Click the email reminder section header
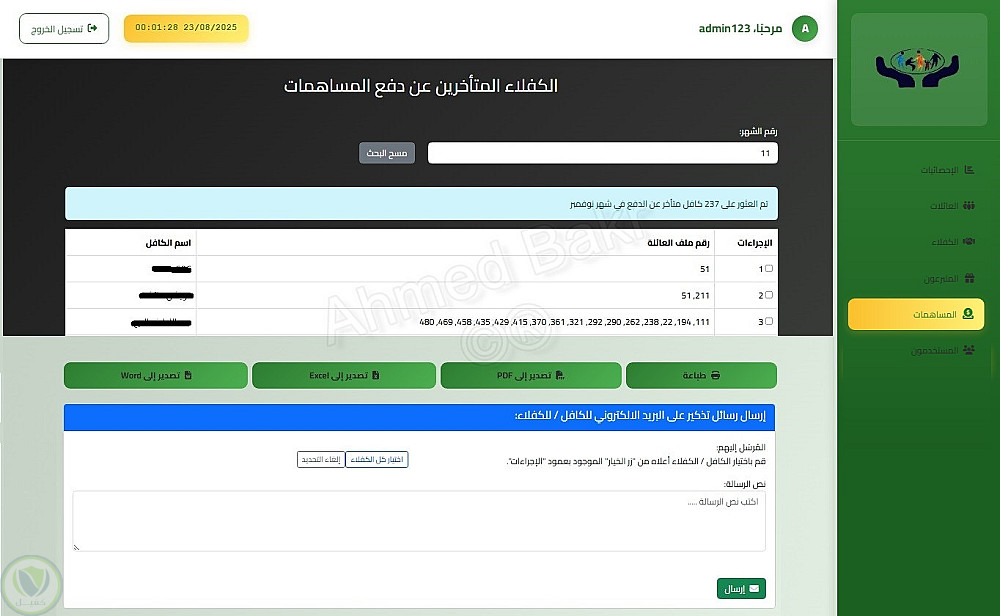Viewport: 1000px width, 616px height. 419,416
